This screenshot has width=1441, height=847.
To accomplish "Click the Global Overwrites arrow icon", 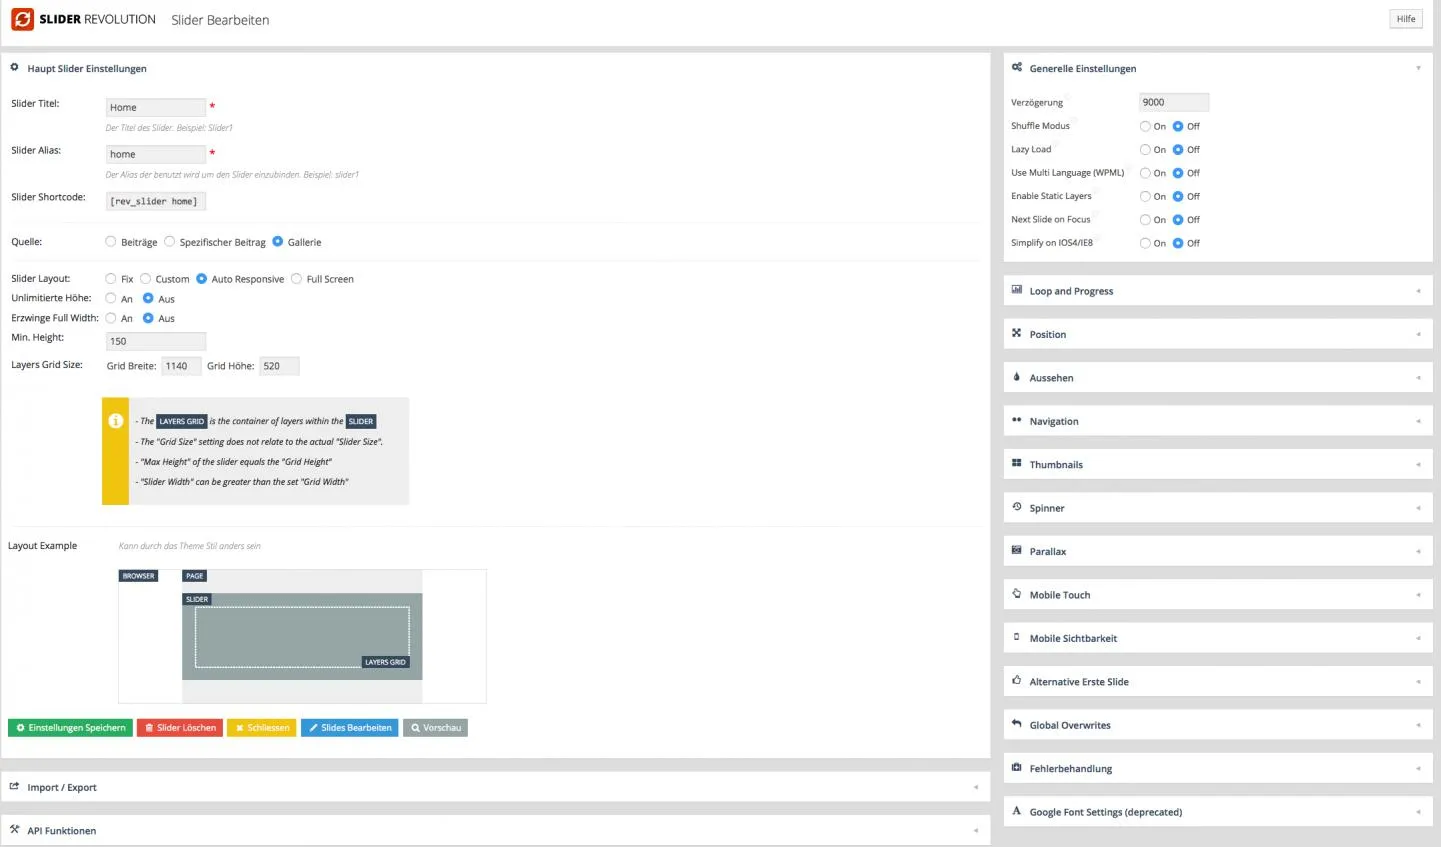I will pyautogui.click(x=1016, y=724).
